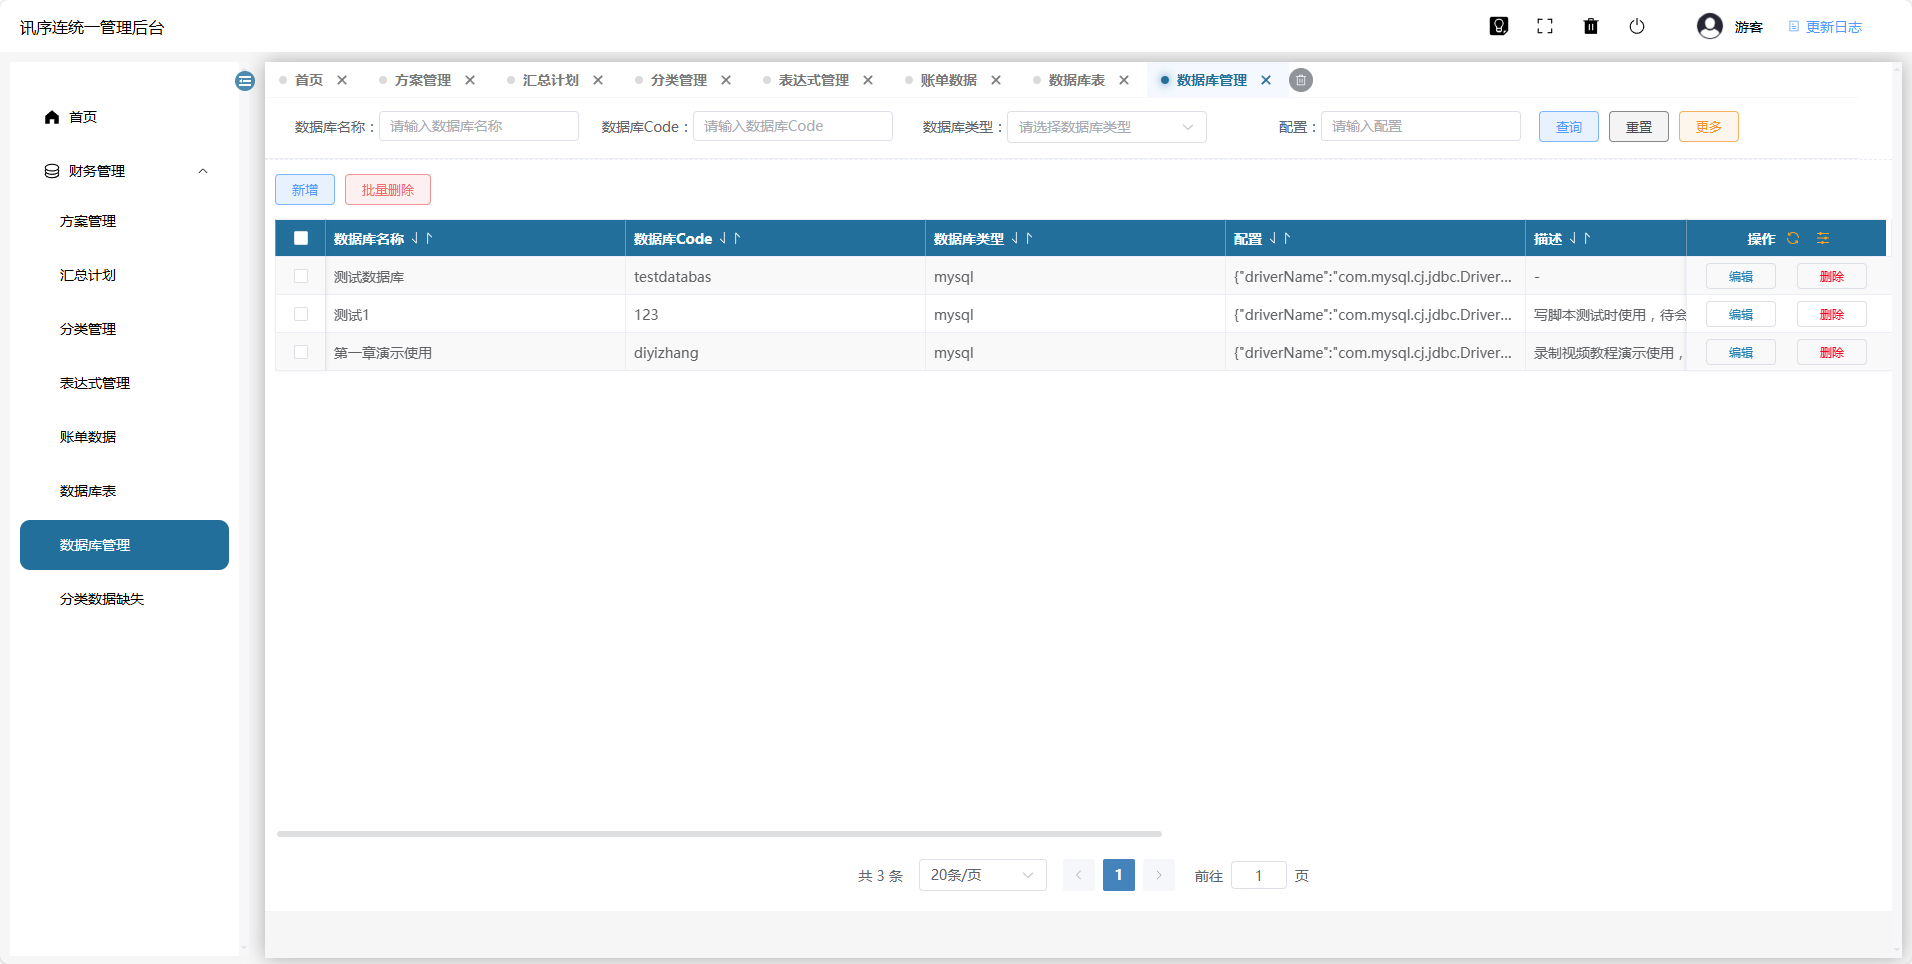Toggle the select-all checkbox in table header
The width and height of the screenshot is (1912, 964).
(x=301, y=238)
